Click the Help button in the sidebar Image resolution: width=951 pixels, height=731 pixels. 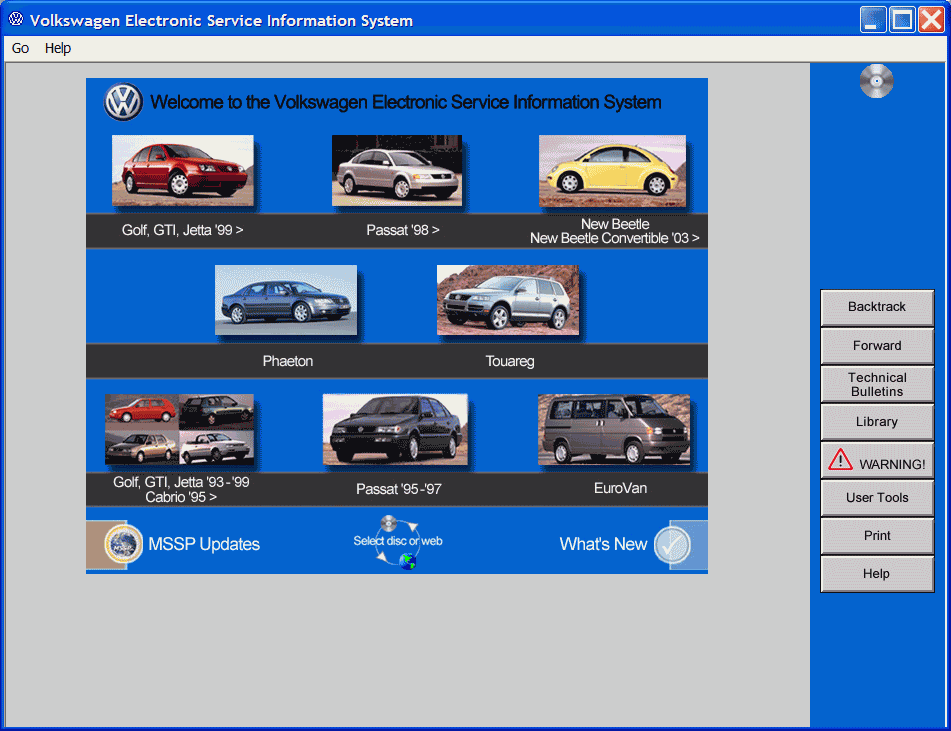[877, 574]
